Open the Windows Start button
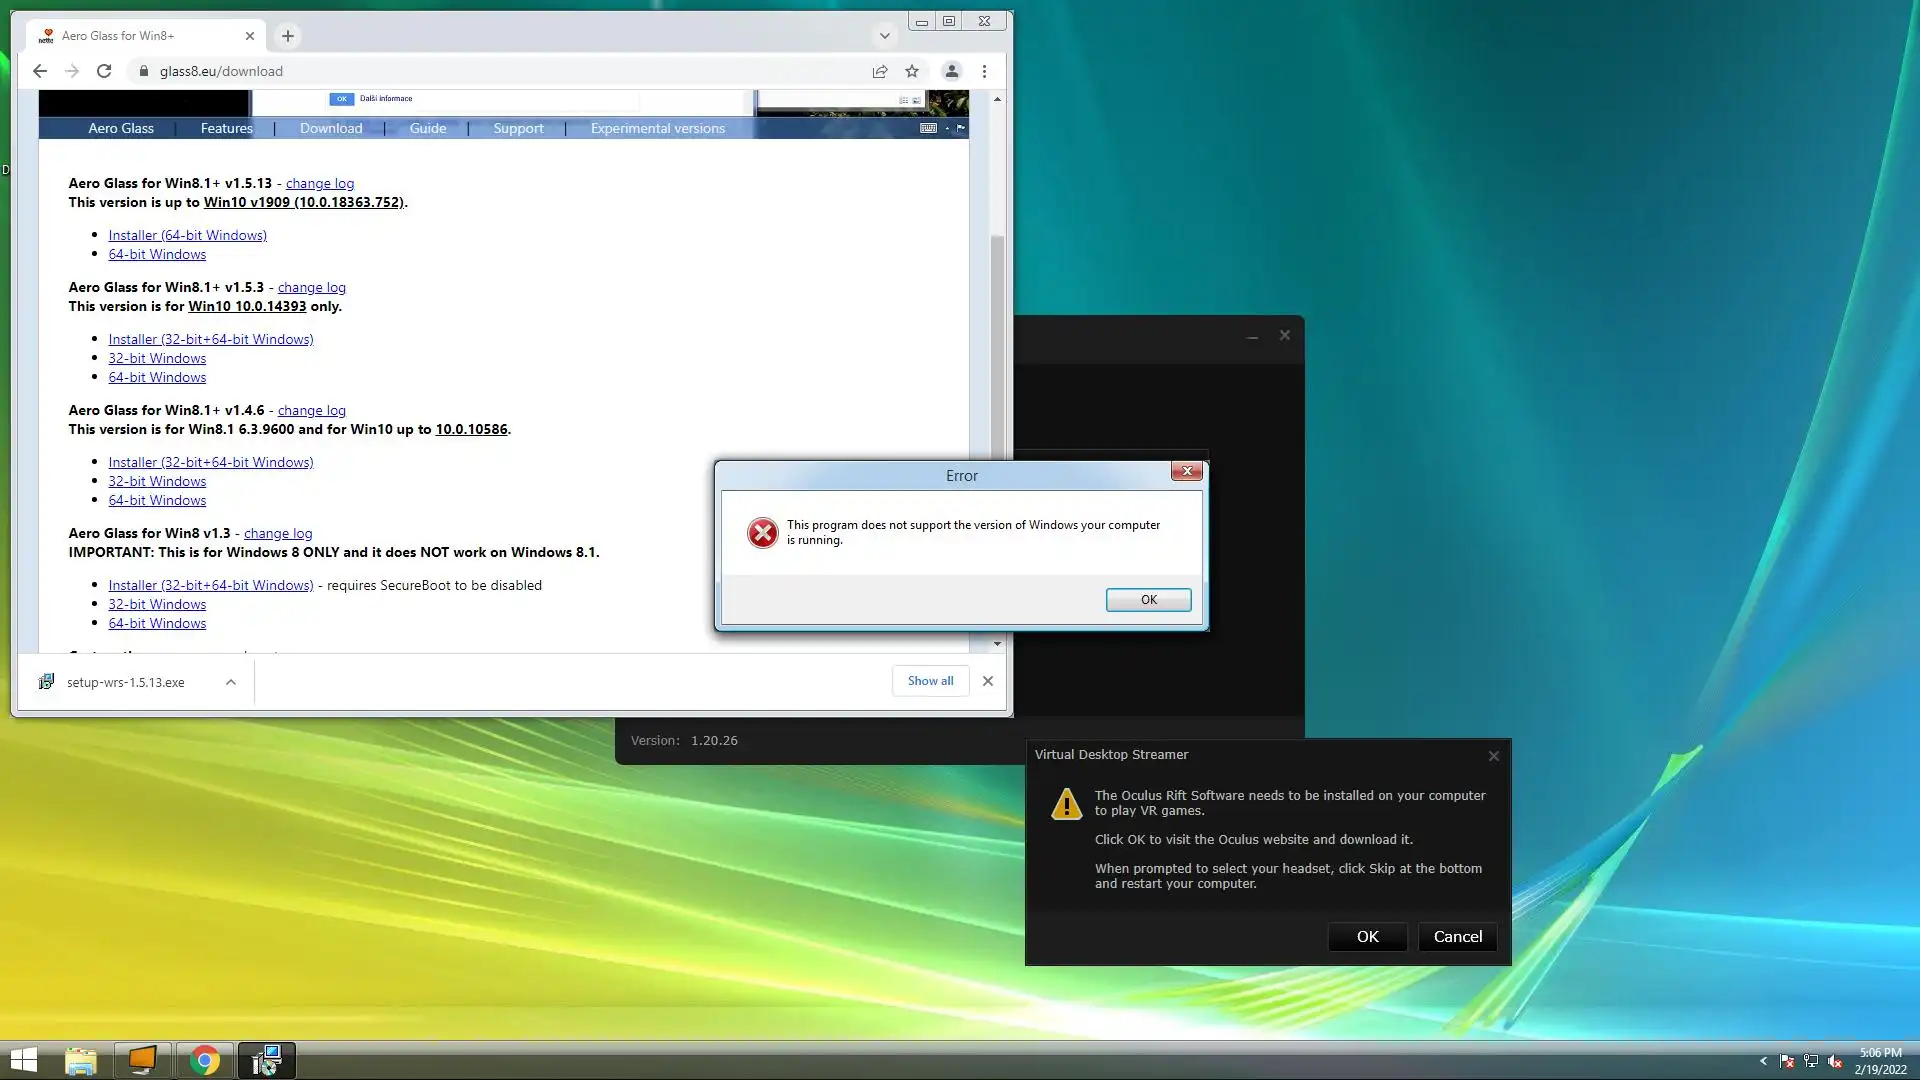Image resolution: width=1920 pixels, height=1080 pixels. point(23,1060)
